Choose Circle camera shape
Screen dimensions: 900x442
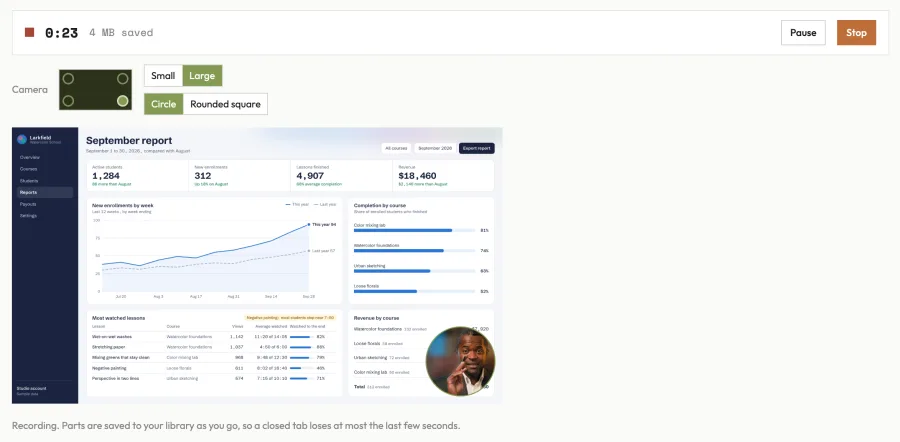(164, 104)
